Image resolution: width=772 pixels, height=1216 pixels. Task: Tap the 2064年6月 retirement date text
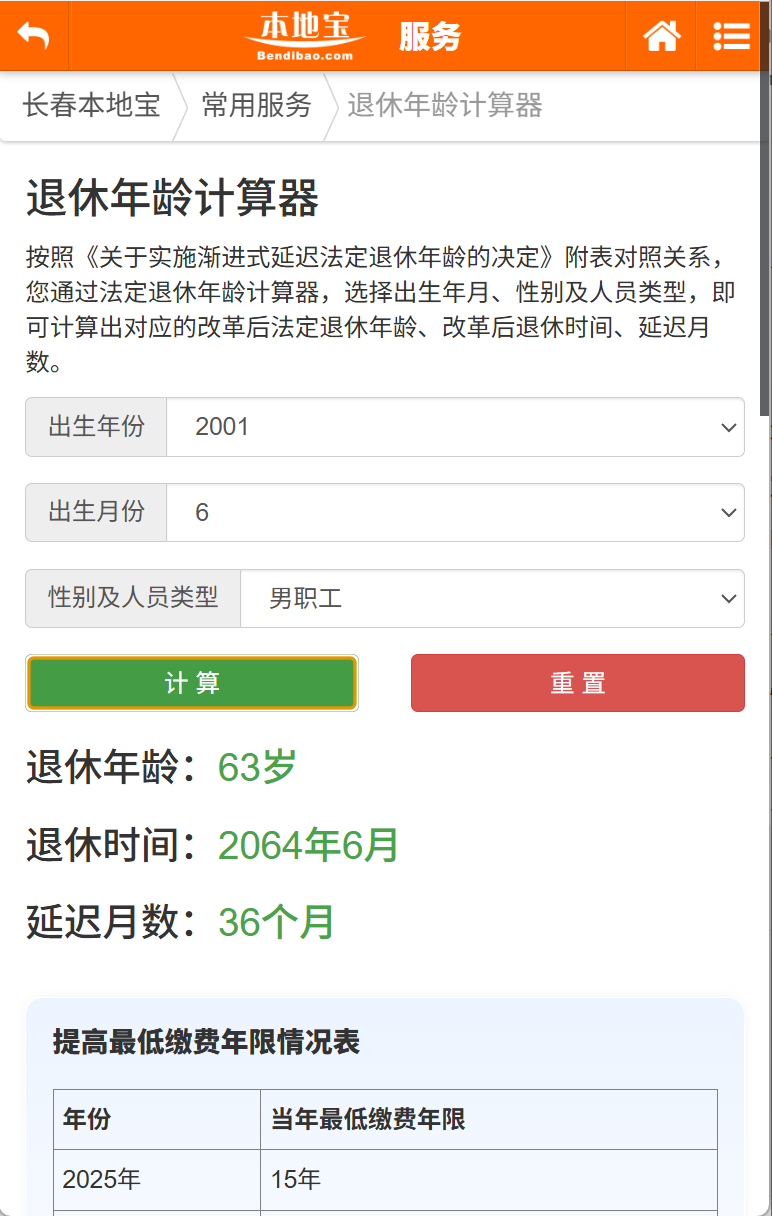pos(307,845)
